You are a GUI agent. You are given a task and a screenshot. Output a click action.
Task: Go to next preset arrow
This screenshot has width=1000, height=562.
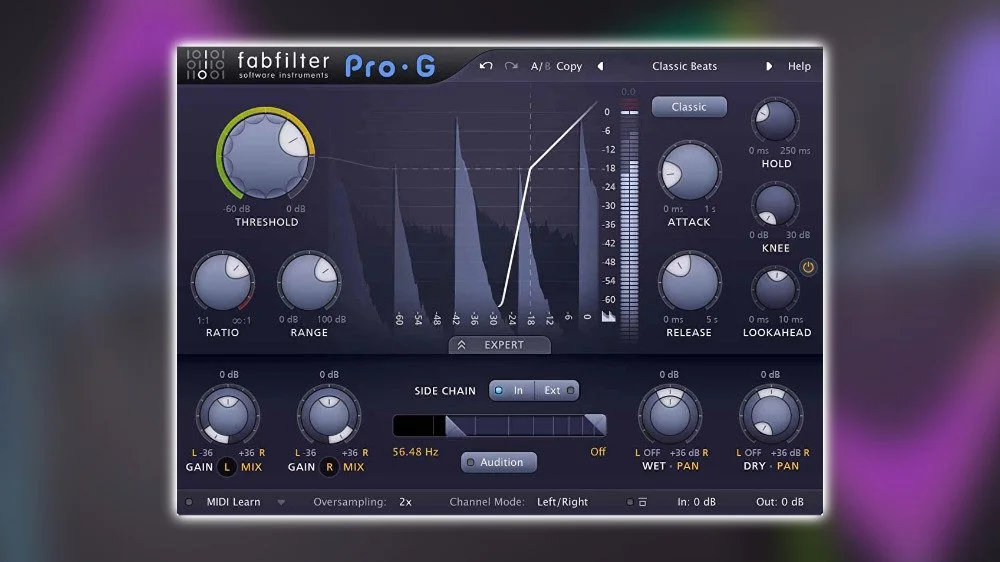[x=768, y=66]
